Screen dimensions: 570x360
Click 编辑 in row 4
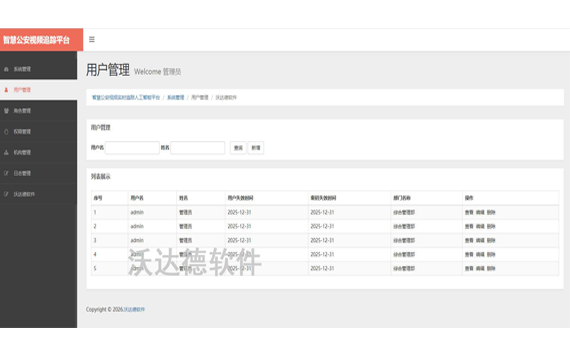click(x=480, y=255)
